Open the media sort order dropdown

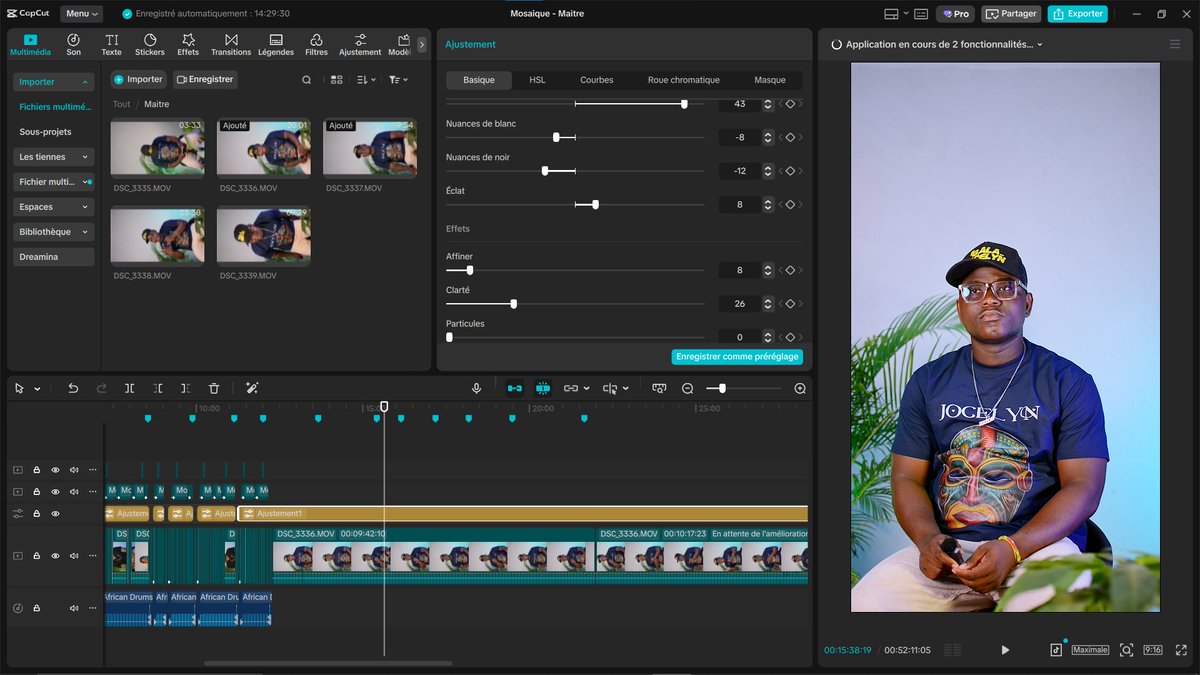(x=367, y=79)
